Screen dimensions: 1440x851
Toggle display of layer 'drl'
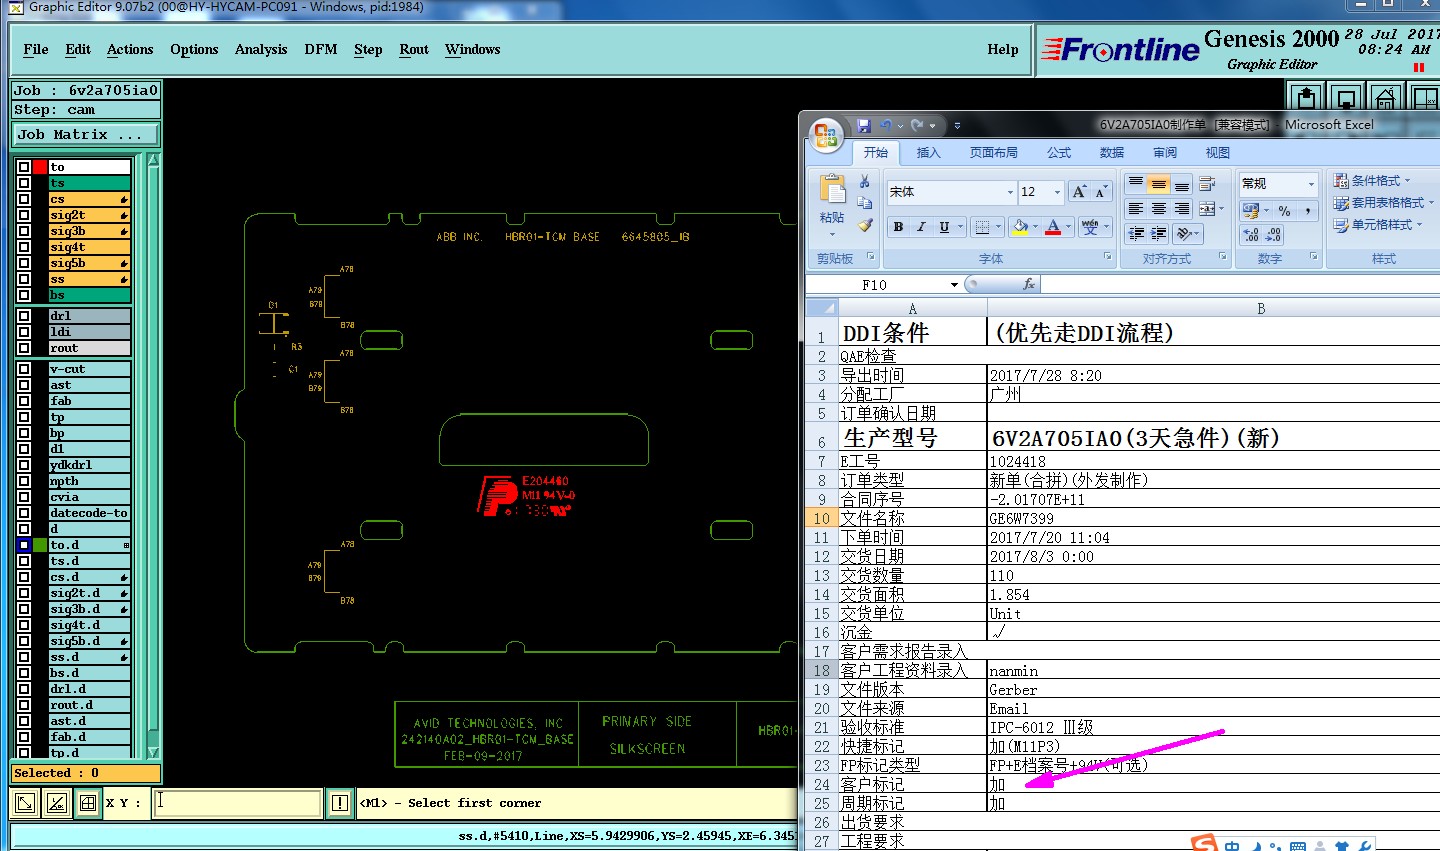coord(24,316)
